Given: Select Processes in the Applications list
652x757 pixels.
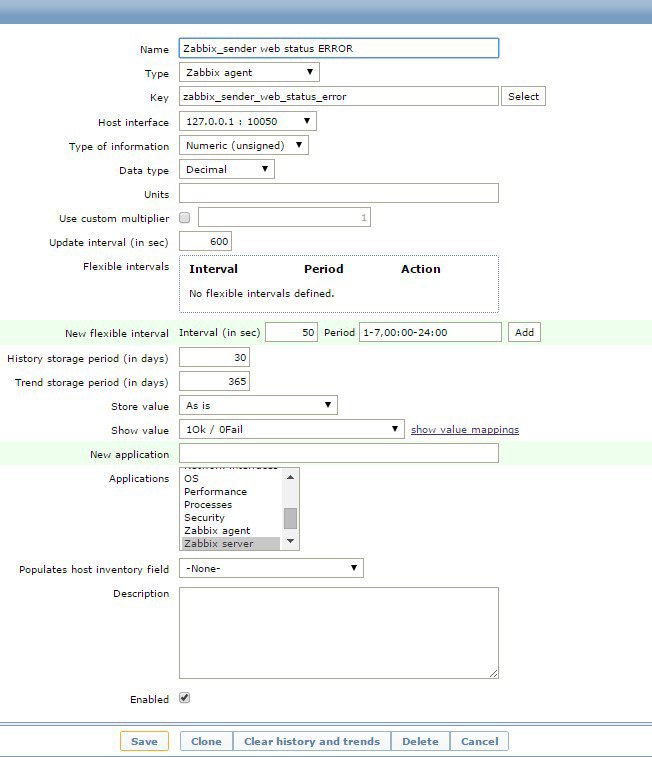Looking at the screenshot, I should (231, 505).
